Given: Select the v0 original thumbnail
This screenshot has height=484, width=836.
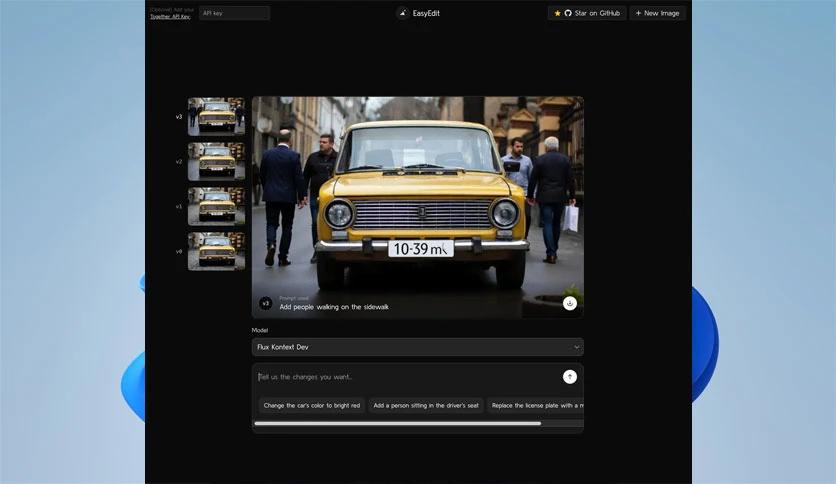Looking at the screenshot, I should coord(216,251).
